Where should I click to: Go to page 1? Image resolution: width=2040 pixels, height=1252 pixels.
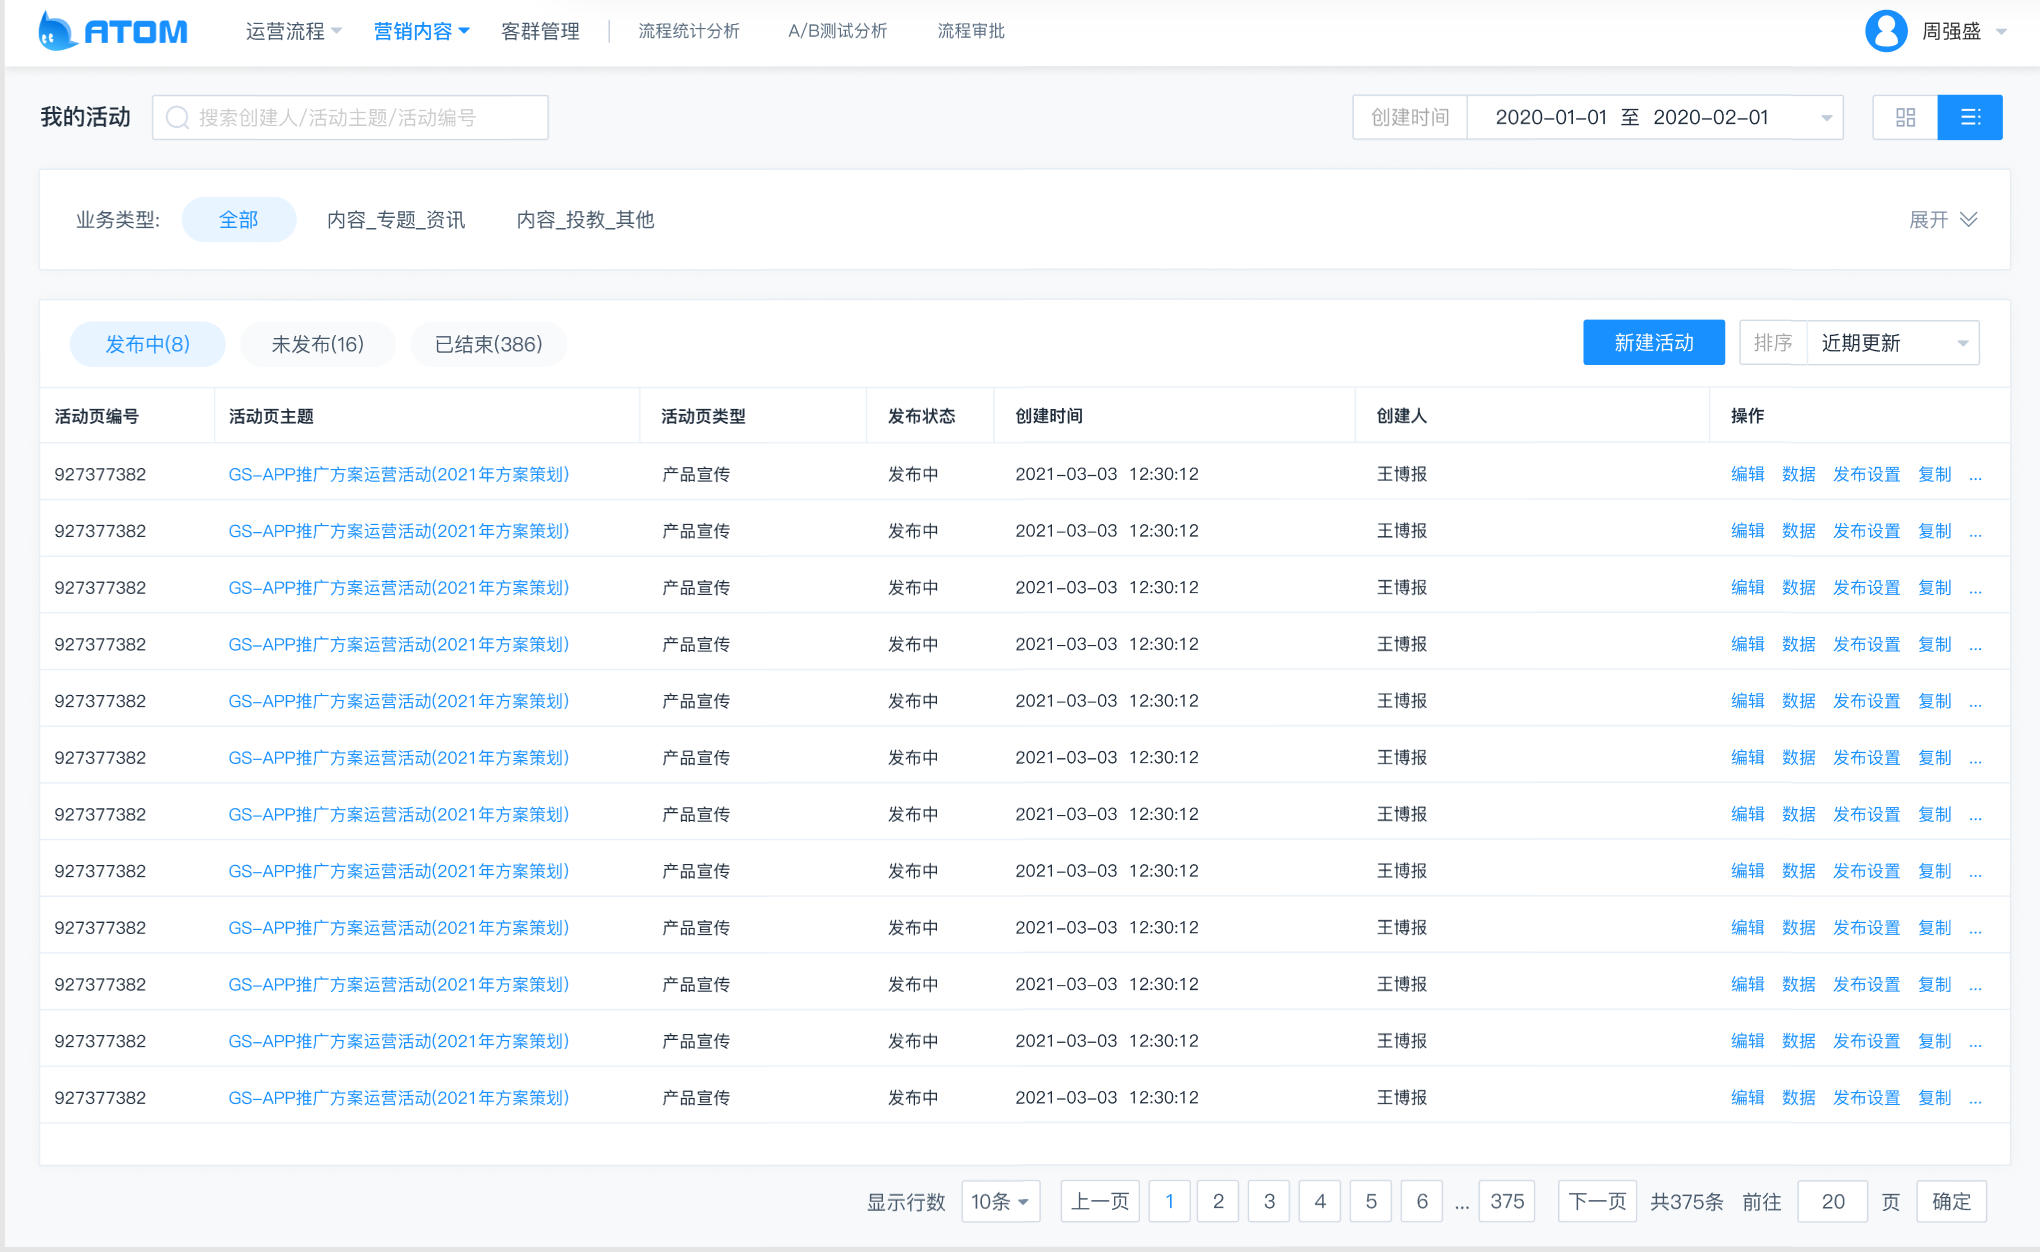[1169, 1201]
